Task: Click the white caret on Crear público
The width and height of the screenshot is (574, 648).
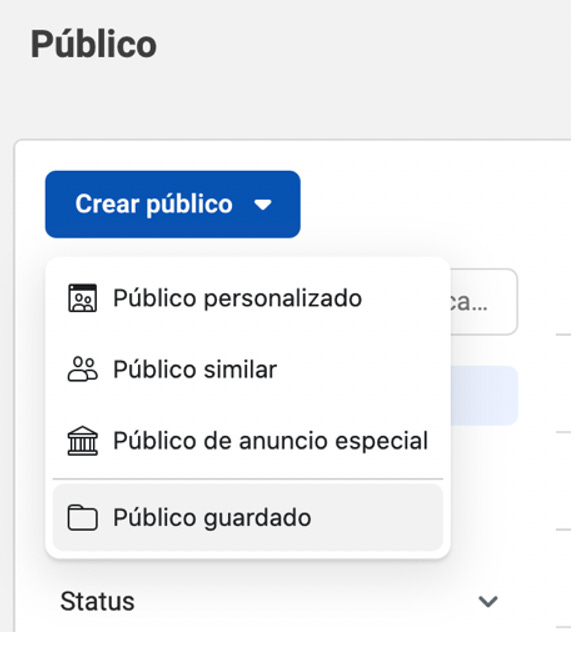Action: click(263, 204)
